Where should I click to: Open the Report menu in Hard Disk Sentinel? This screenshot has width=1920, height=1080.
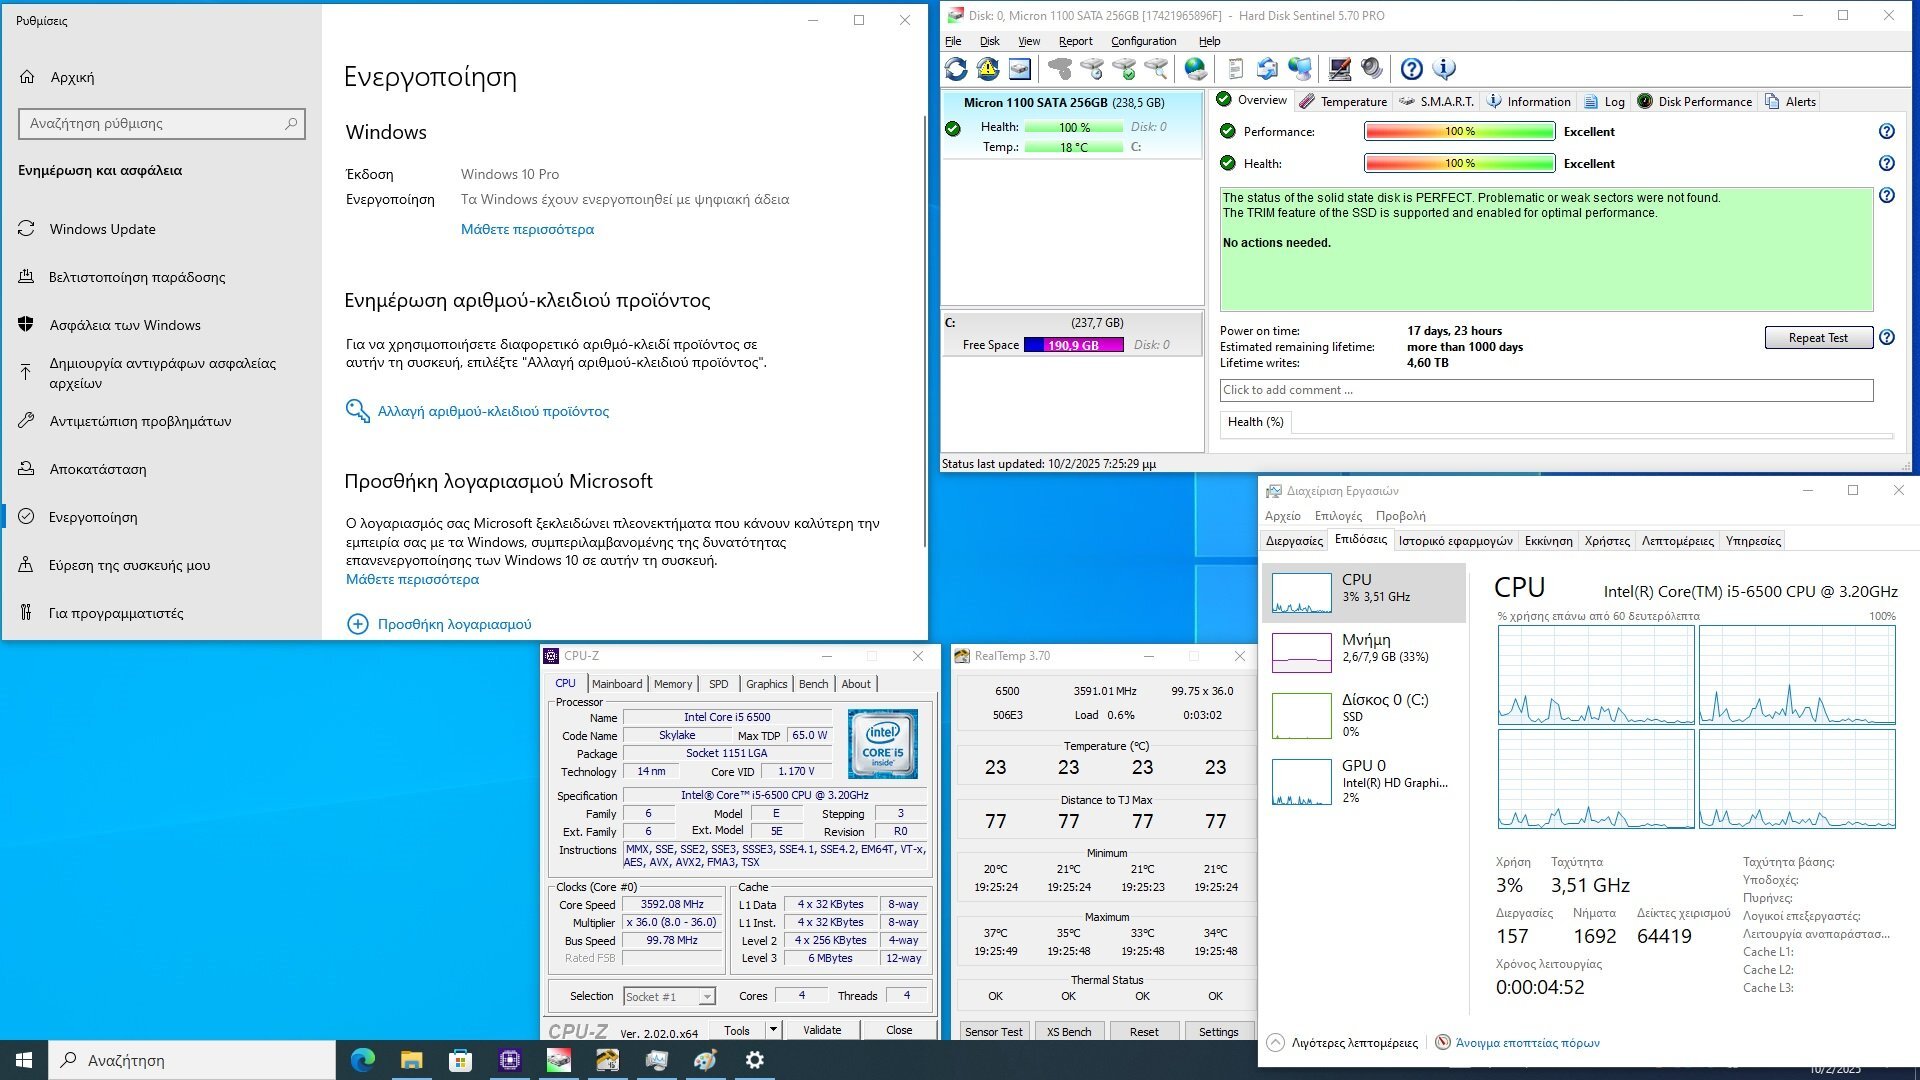tap(1075, 41)
